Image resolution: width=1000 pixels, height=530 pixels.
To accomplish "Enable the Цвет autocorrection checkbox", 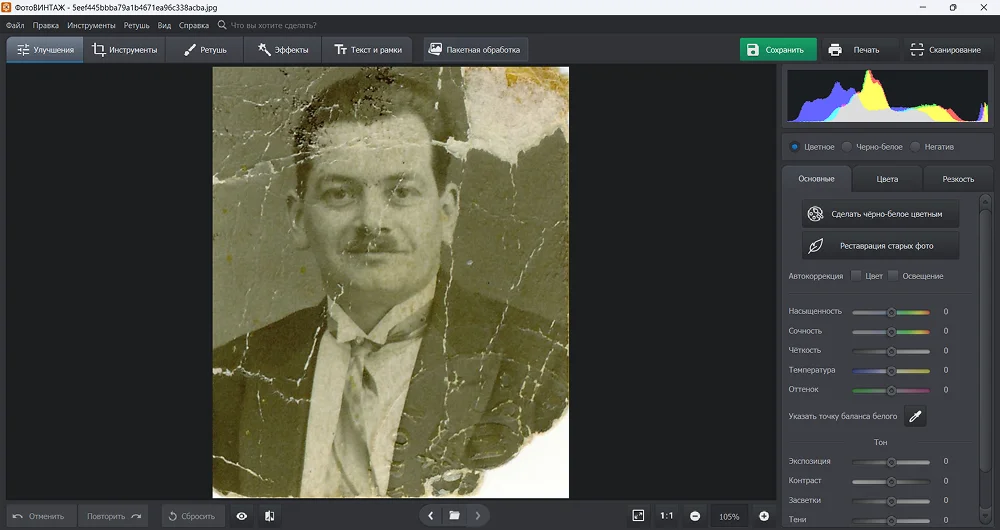I will [x=856, y=276].
